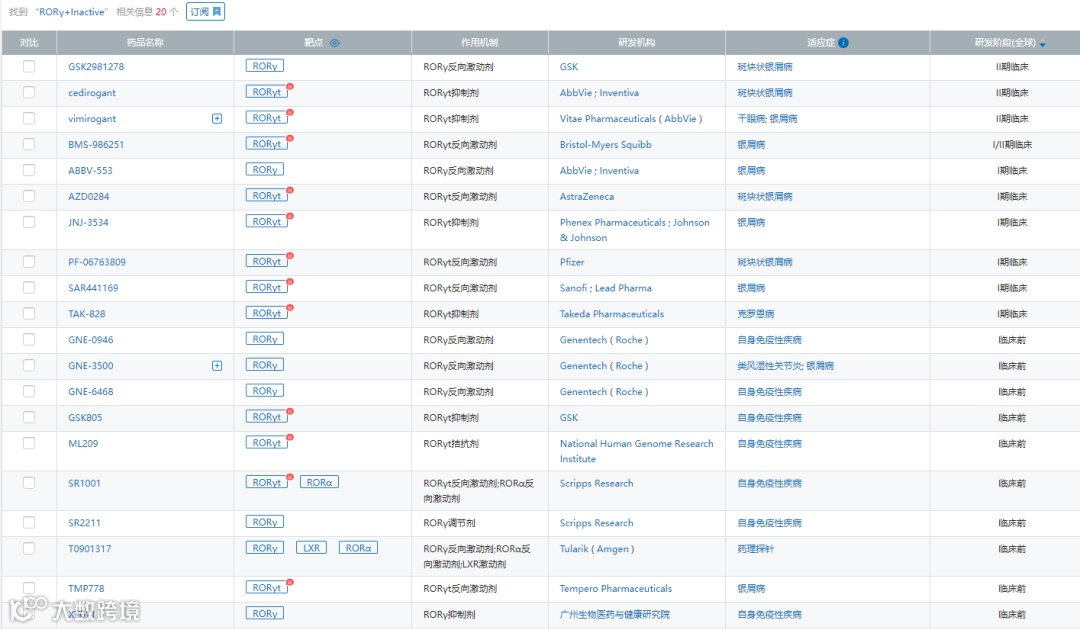This screenshot has height=630, width=1080.
Task: Click the RORγ target tag in GSK2981278 row
Action: pos(264,66)
